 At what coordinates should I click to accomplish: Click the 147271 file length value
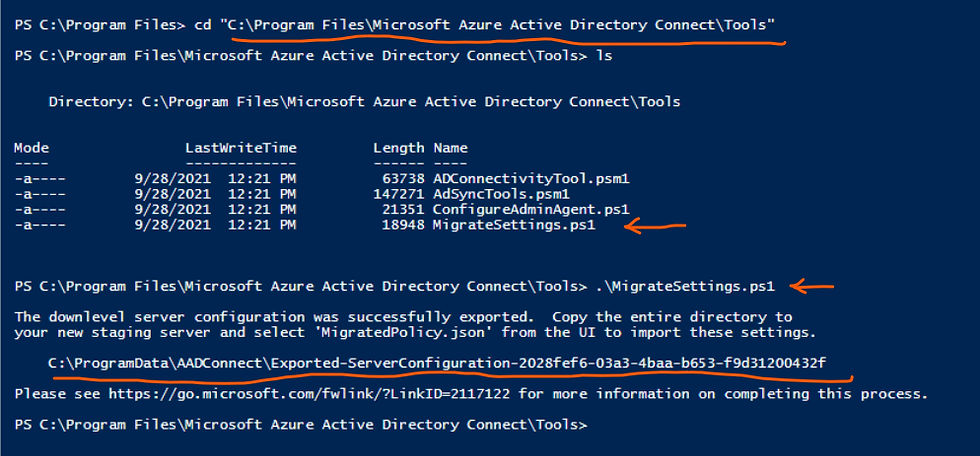point(399,194)
